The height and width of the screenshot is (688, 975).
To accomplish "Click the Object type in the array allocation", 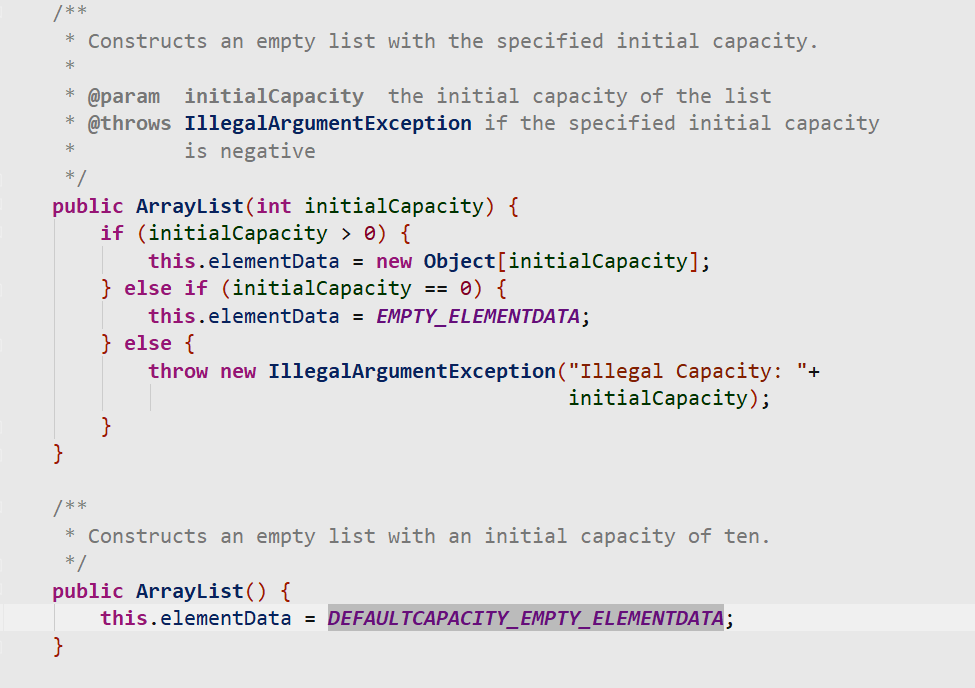I will tap(459, 261).
